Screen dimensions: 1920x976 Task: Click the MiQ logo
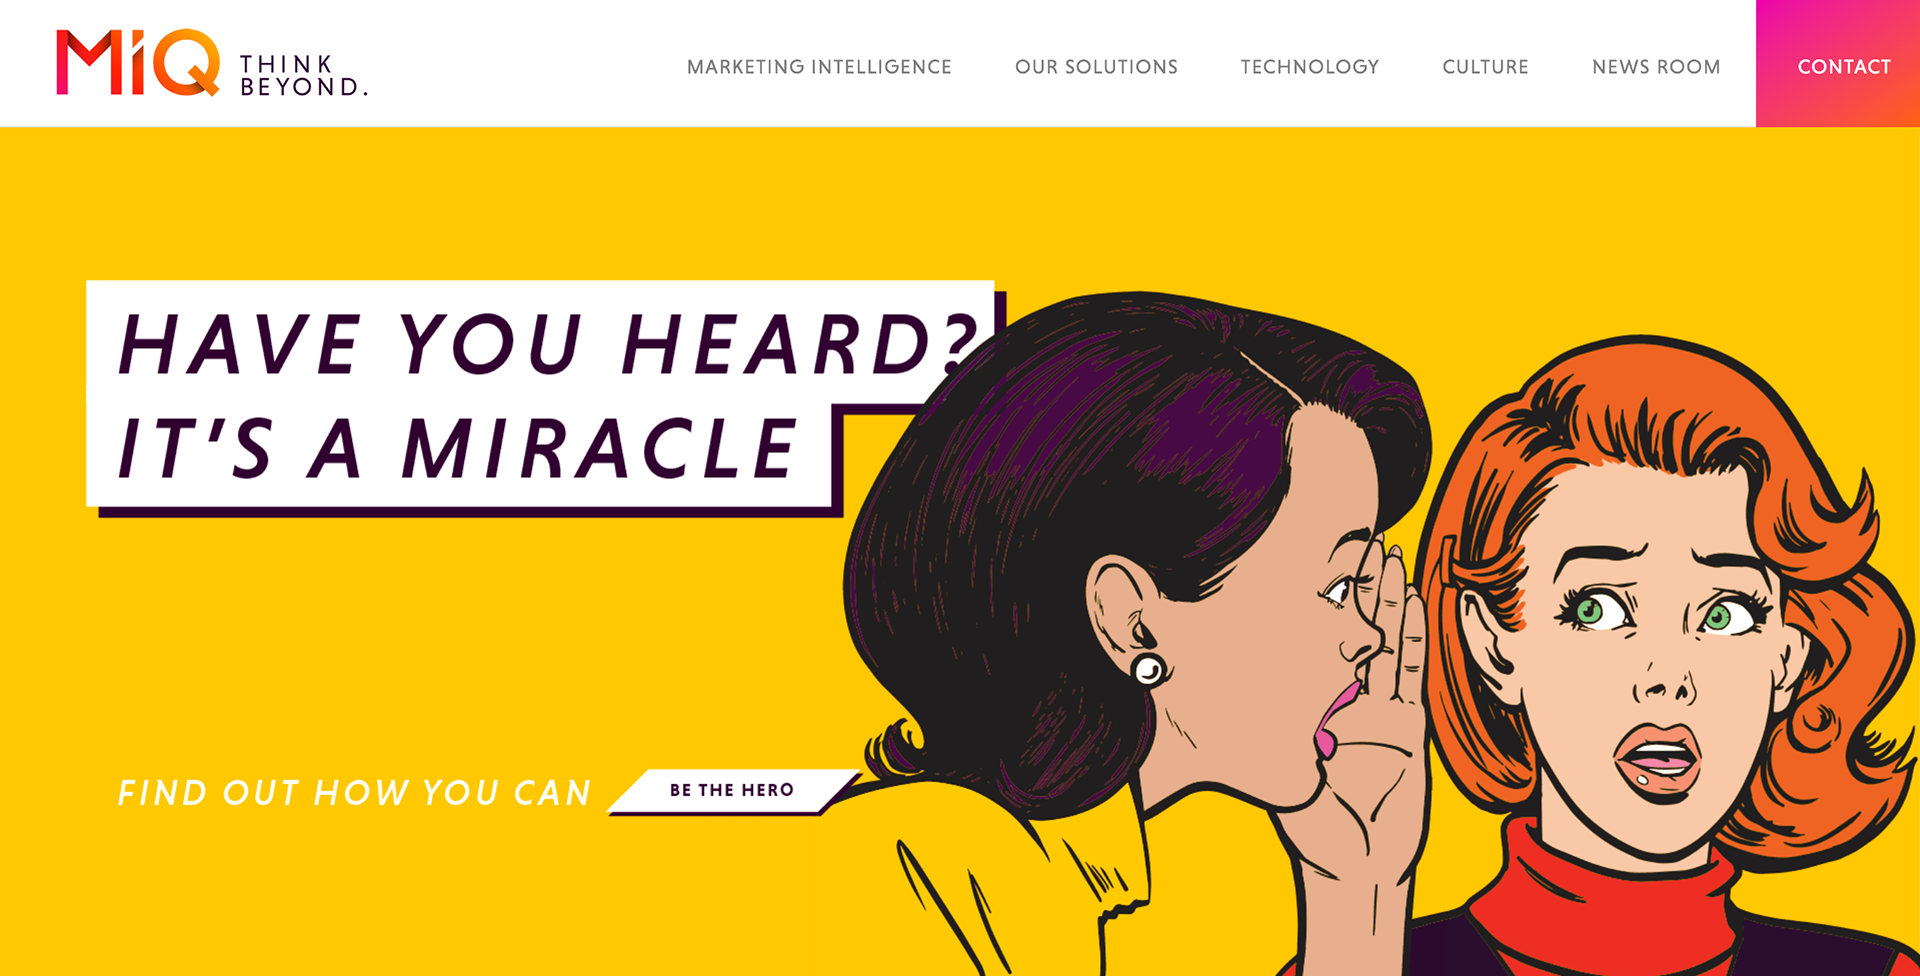[138, 62]
